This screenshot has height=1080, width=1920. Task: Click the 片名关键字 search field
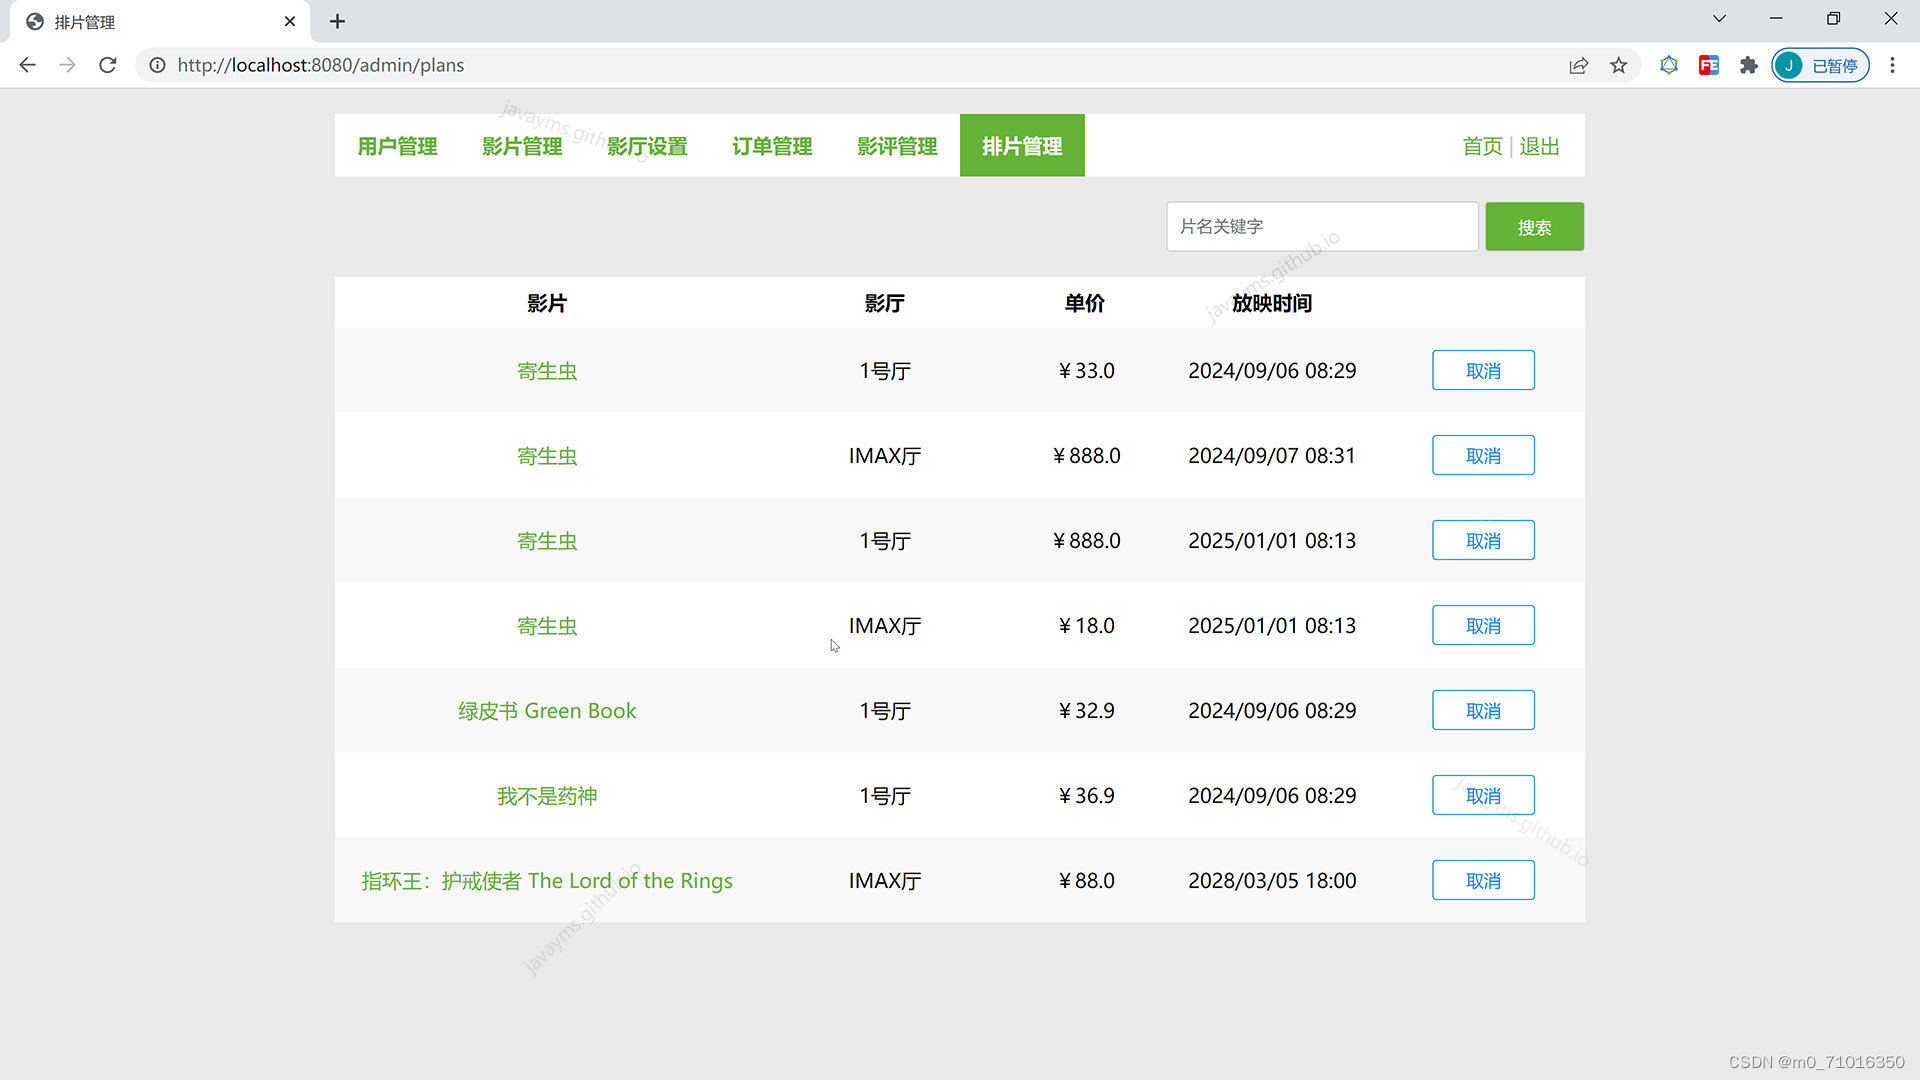[1322, 227]
